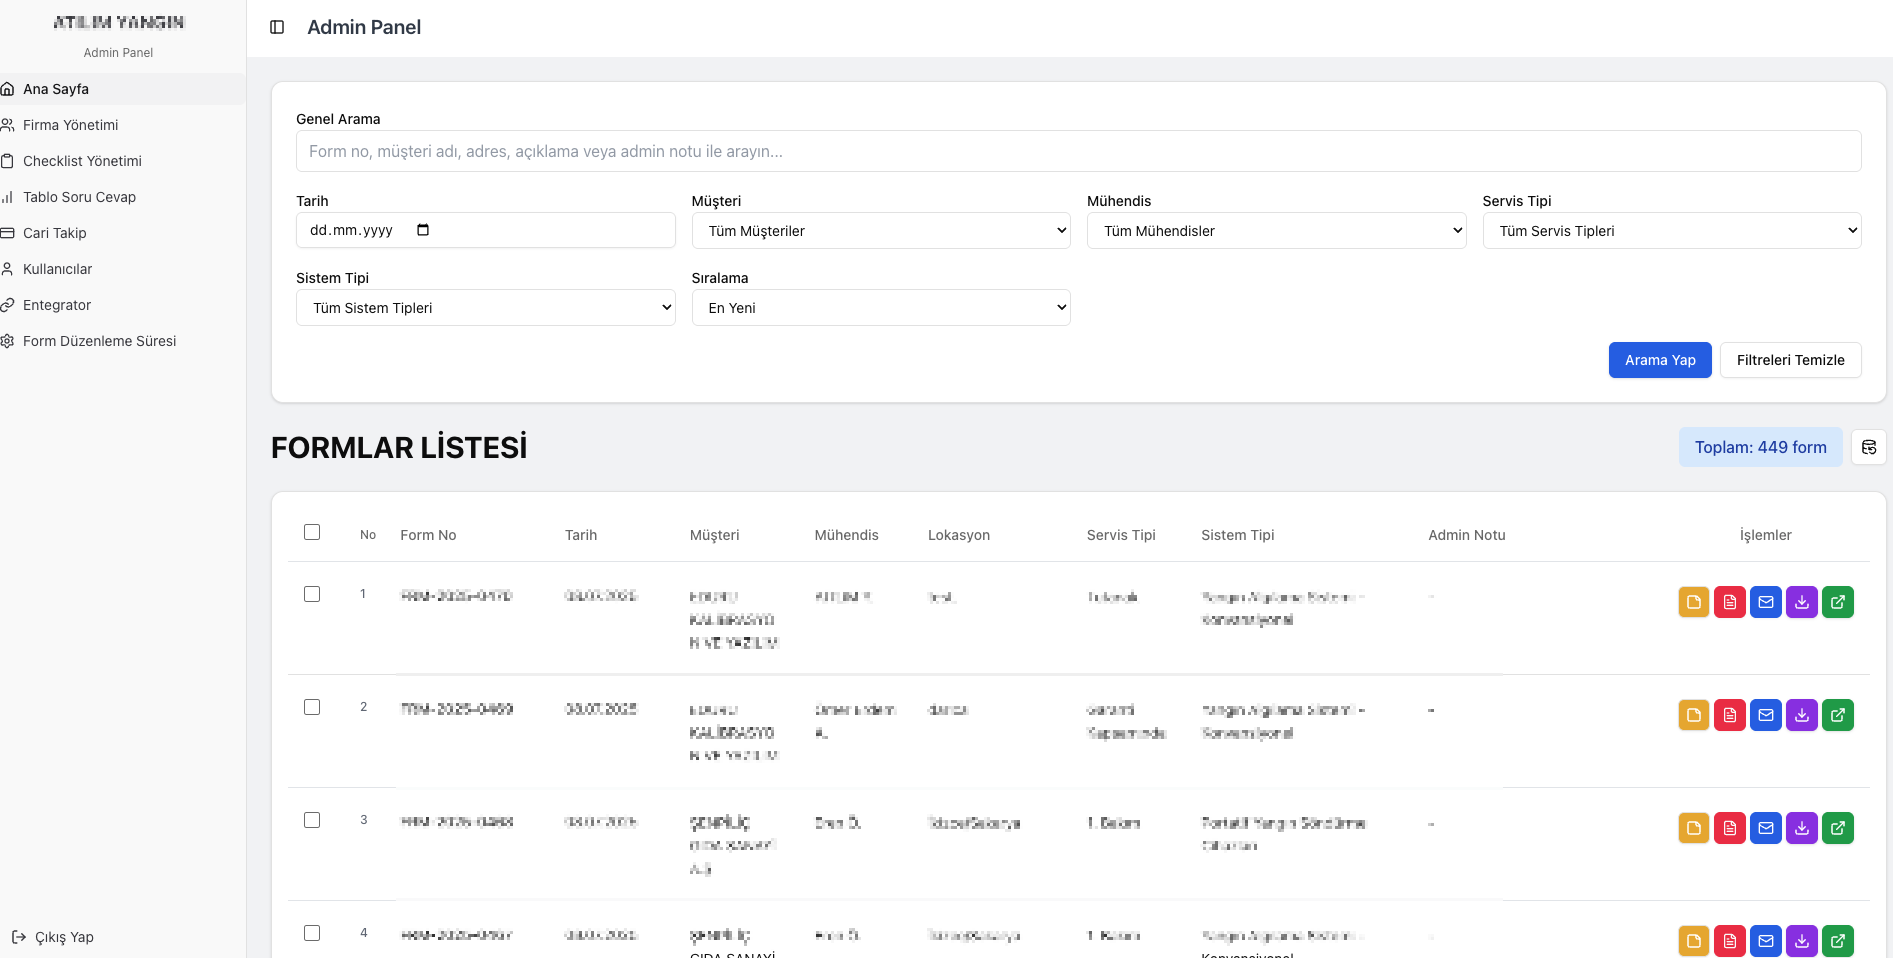Open Tablo Soru Cevap in sidebar

tap(122, 197)
